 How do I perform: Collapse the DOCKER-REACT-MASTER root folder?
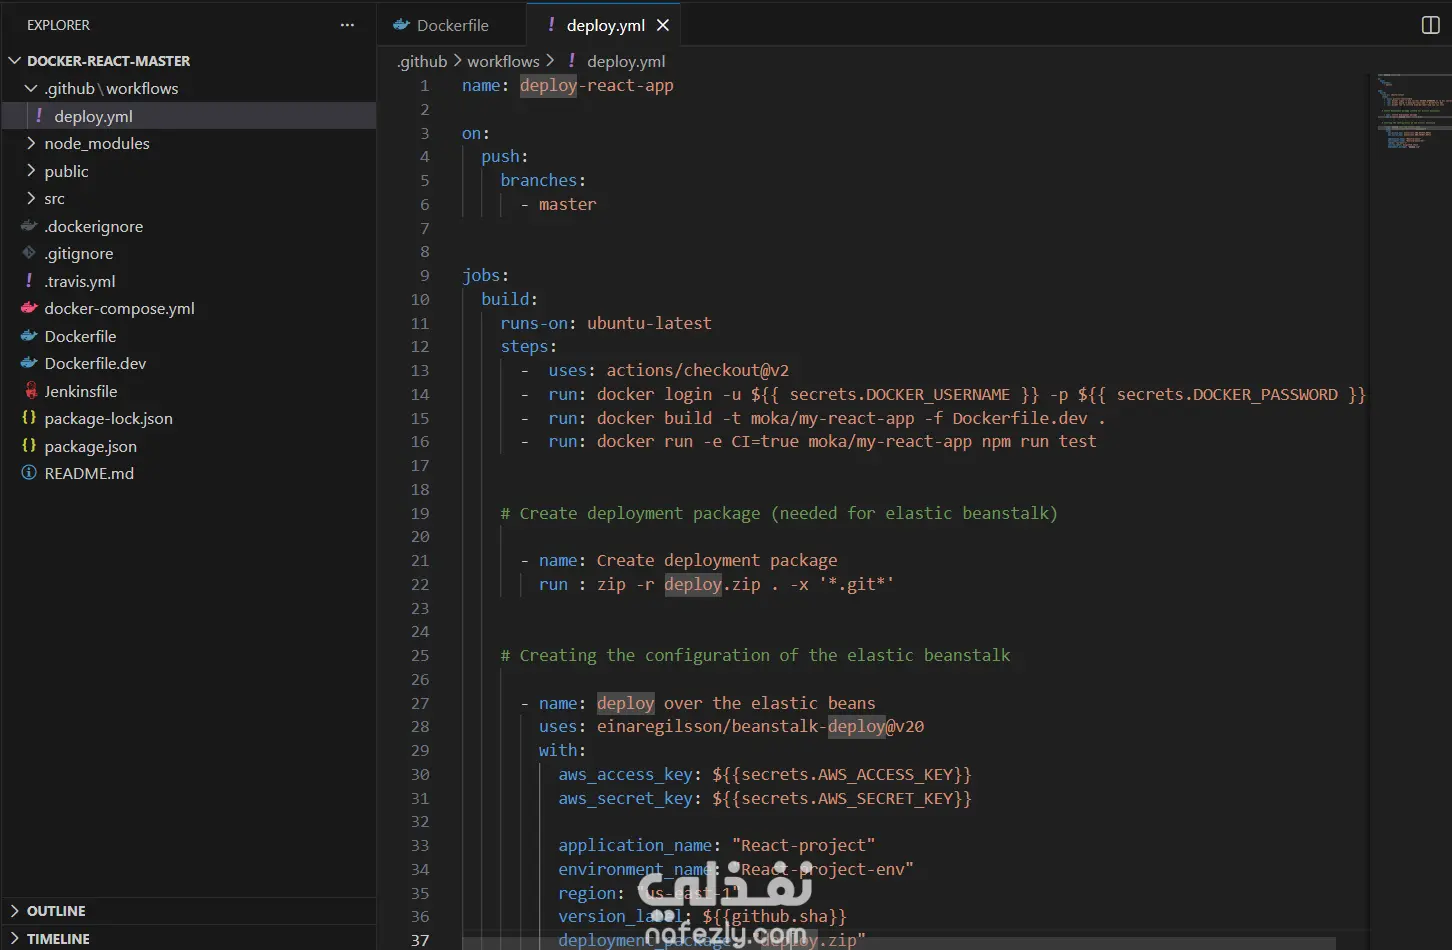point(14,61)
